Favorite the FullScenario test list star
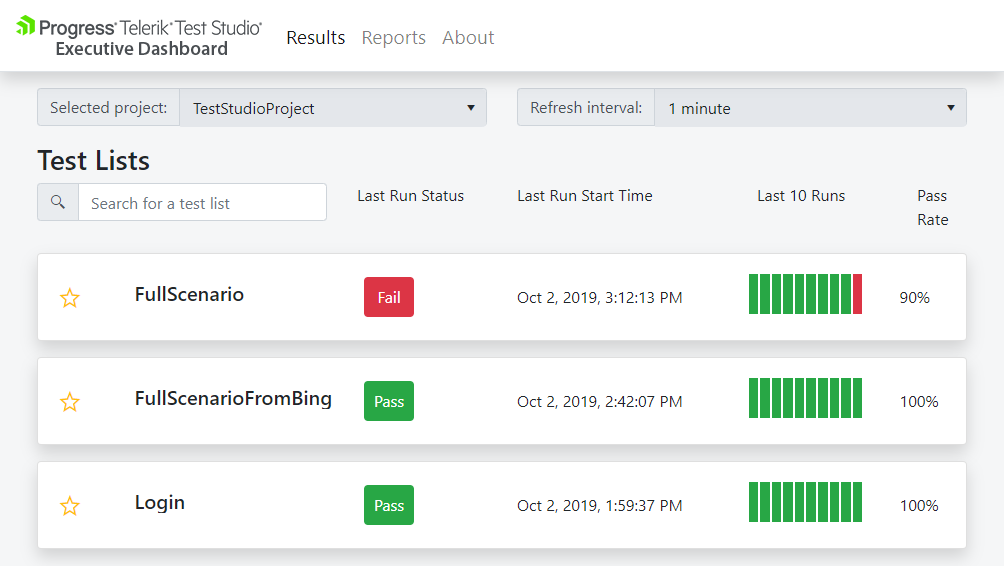Viewport: 1004px width, 566px height. click(70, 298)
